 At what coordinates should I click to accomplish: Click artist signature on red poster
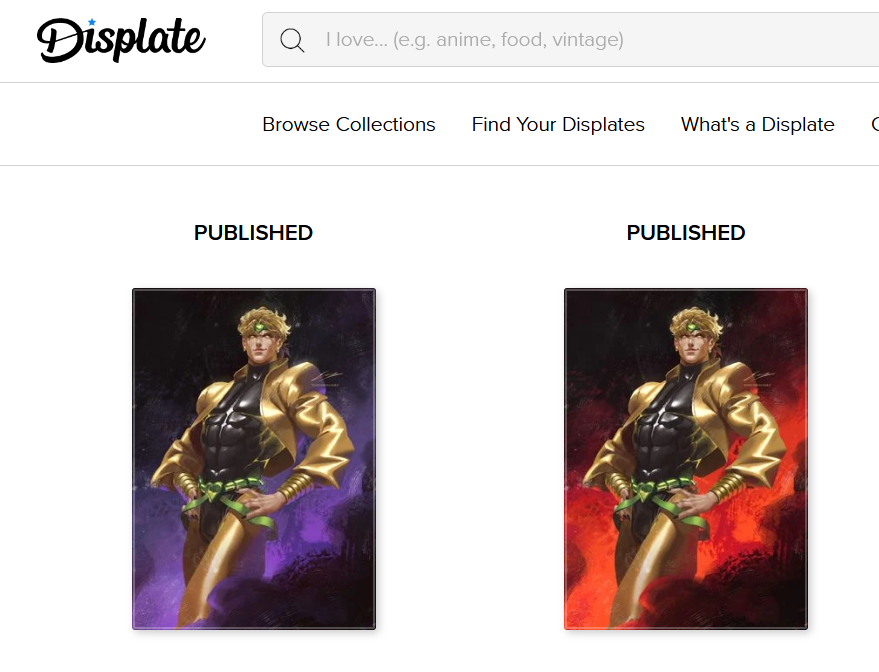[756, 378]
